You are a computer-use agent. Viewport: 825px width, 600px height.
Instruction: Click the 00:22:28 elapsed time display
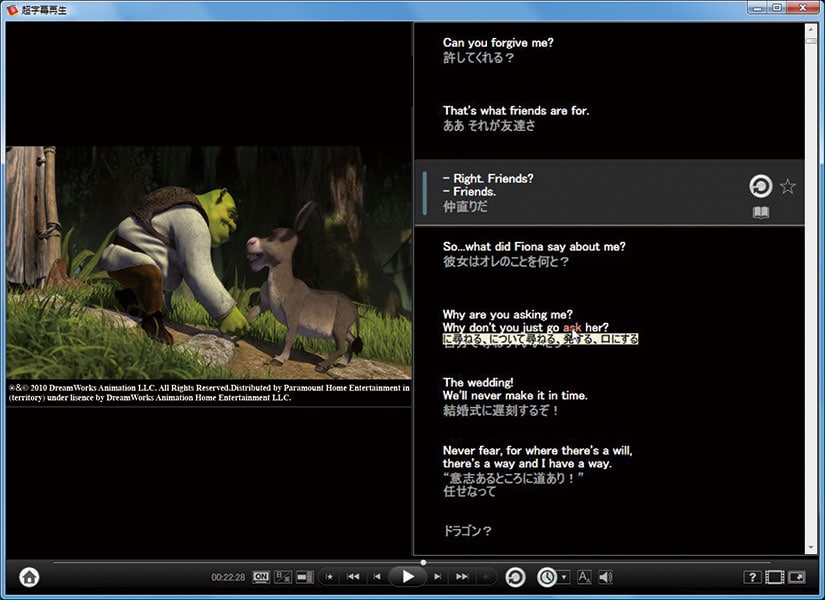click(x=228, y=577)
